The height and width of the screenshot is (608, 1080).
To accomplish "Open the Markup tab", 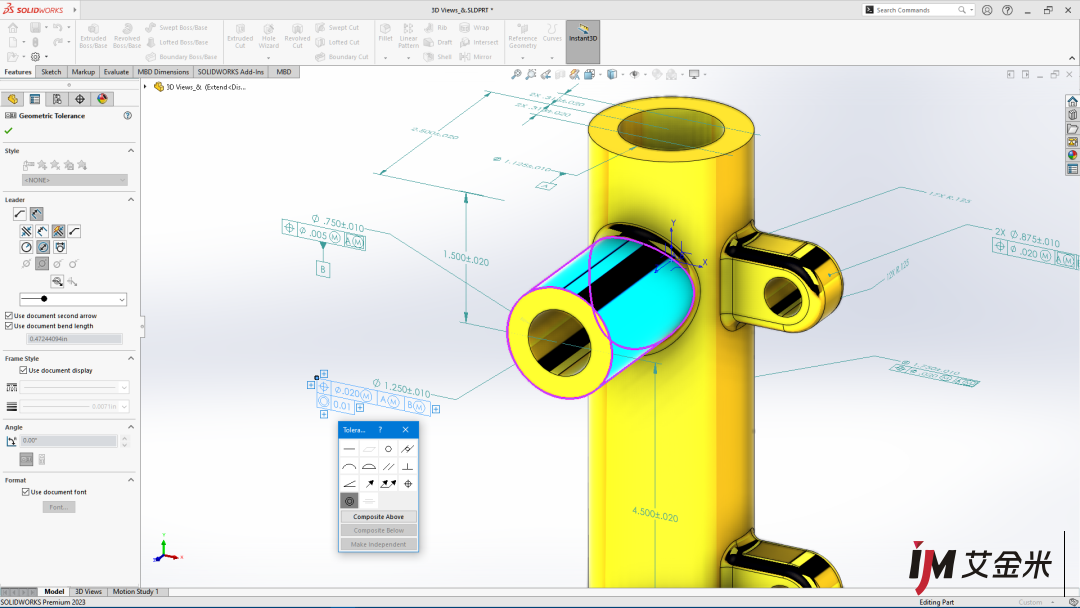I will [83, 72].
